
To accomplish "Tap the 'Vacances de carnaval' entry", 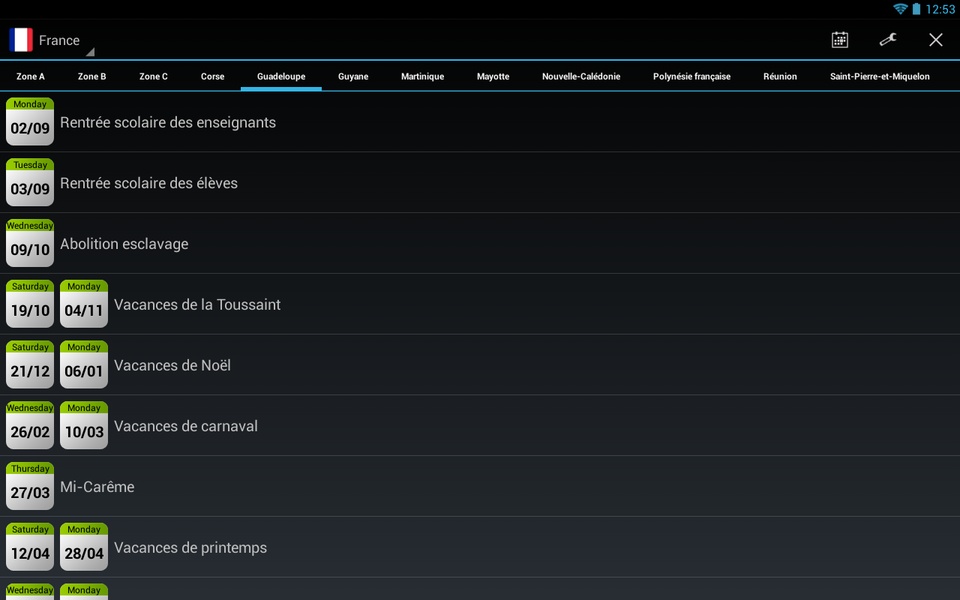I will coord(480,425).
